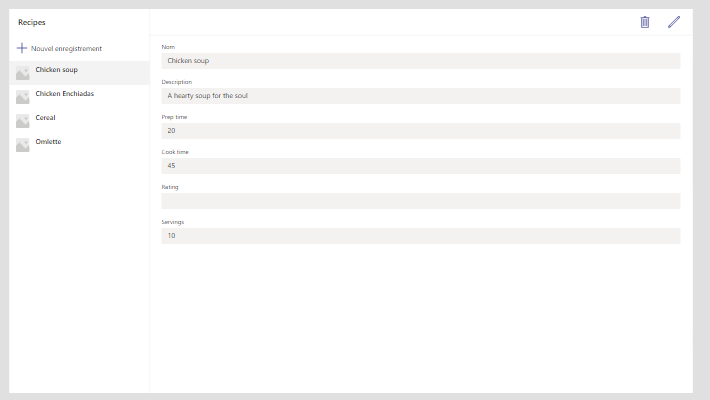Click the Servings field showing 10

[421, 236]
